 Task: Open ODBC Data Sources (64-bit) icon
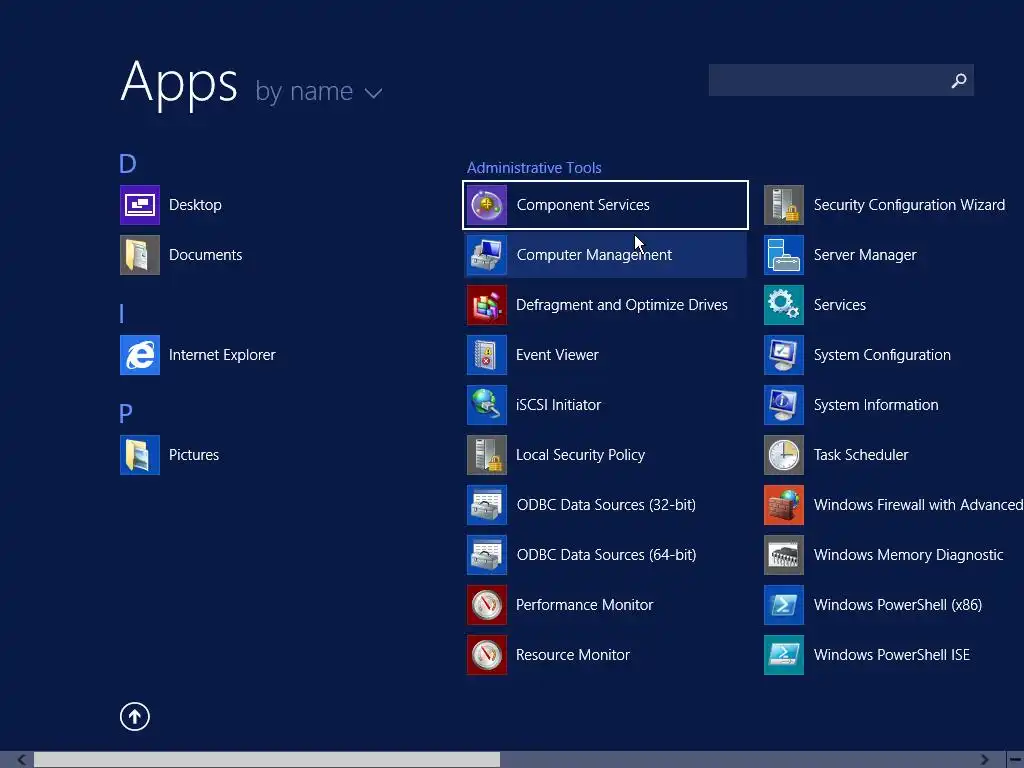(487, 555)
